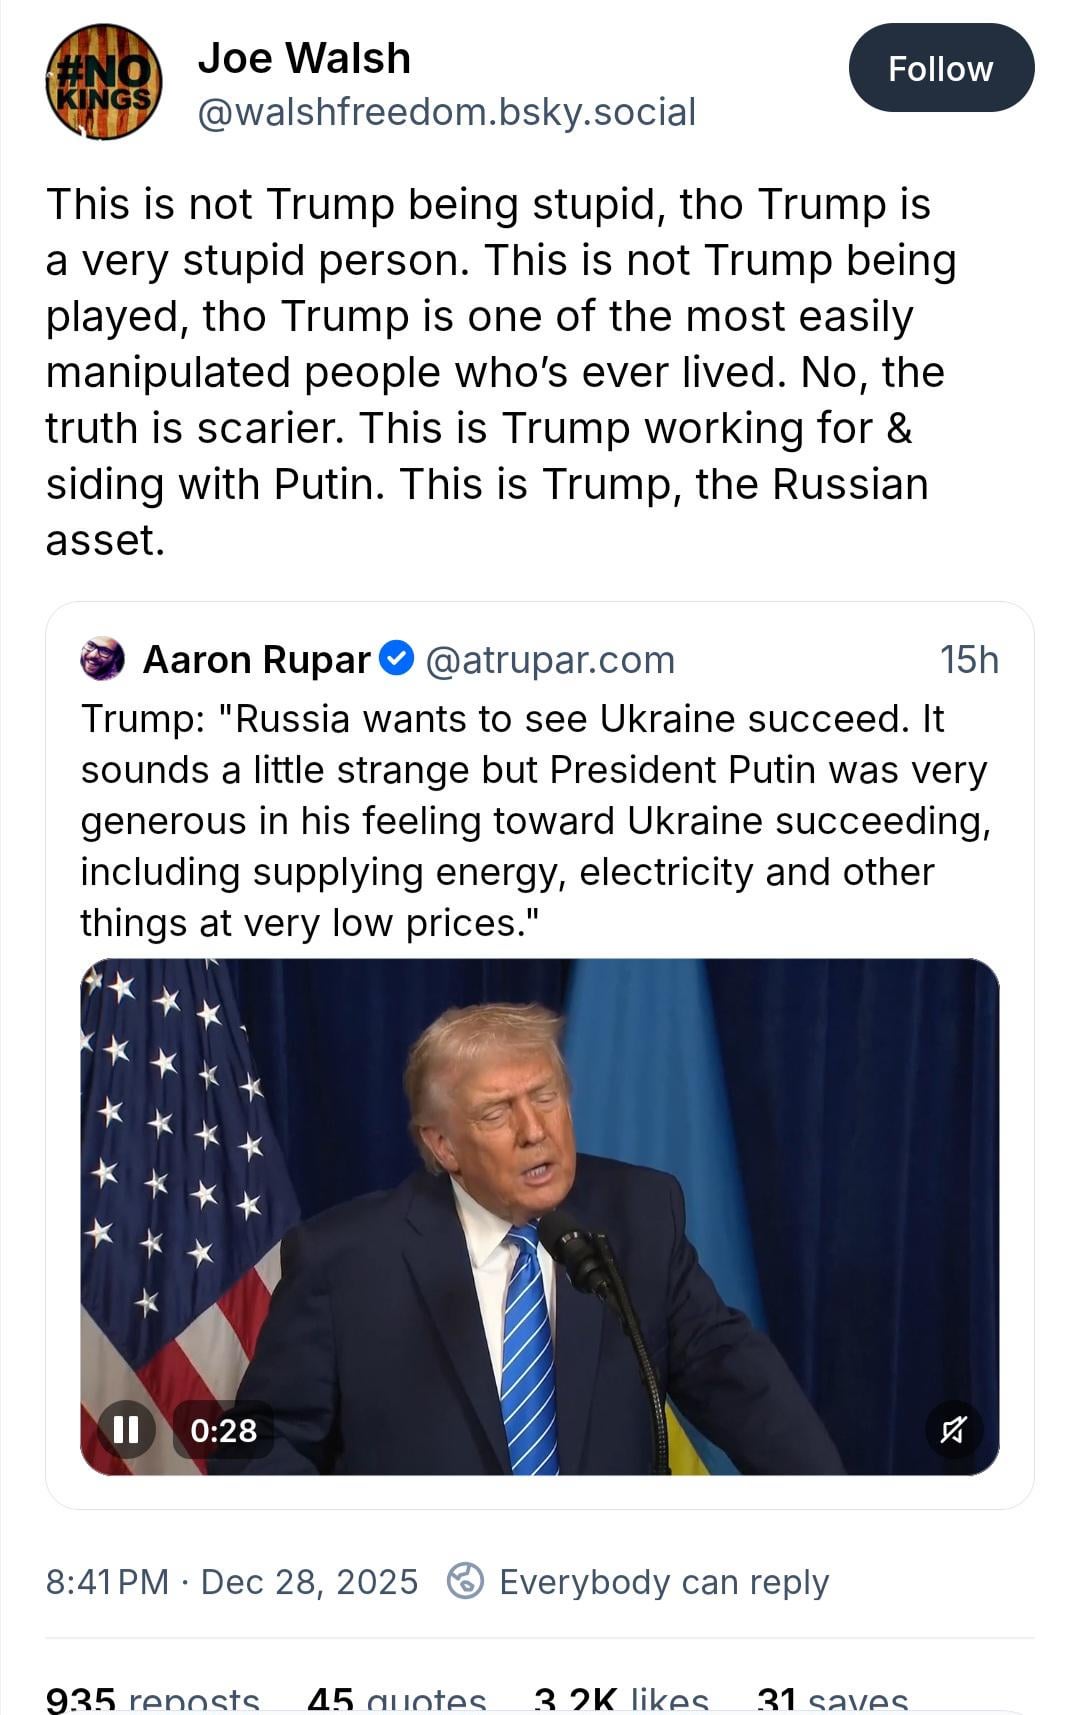The height and width of the screenshot is (1715, 1080).
Task: Open the quoted post text by Rupar
Action: (x=536, y=820)
